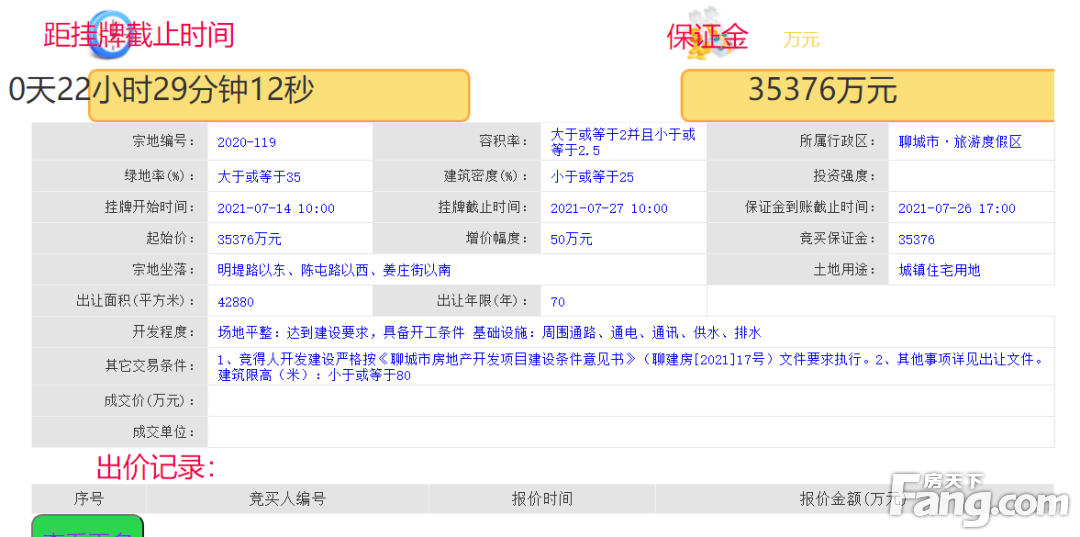Click listing deadline 2021-07-27 10:00
This screenshot has height=537, width=1080.
tap(609, 209)
